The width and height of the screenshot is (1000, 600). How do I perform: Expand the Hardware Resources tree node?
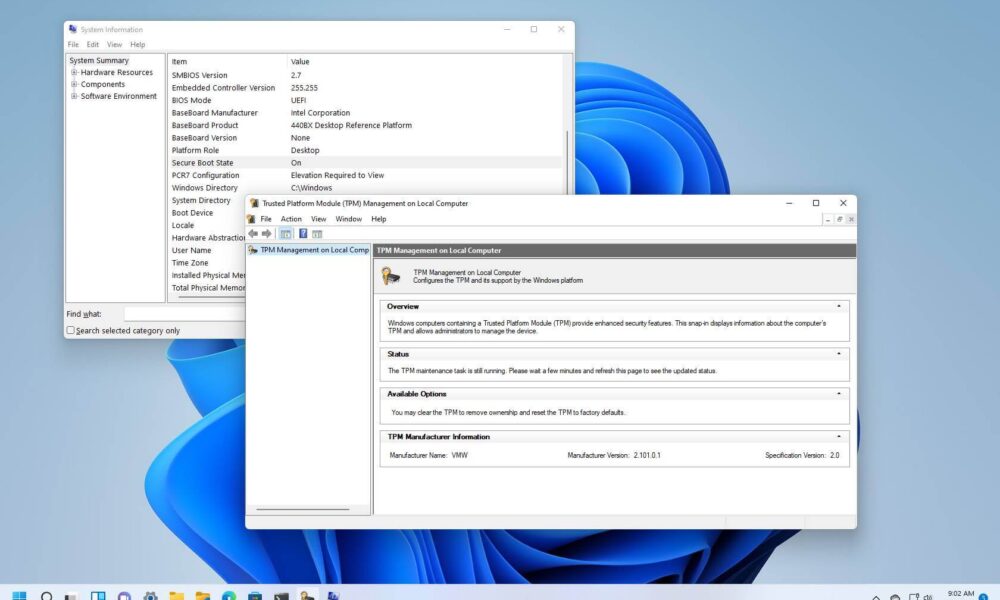tap(73, 72)
